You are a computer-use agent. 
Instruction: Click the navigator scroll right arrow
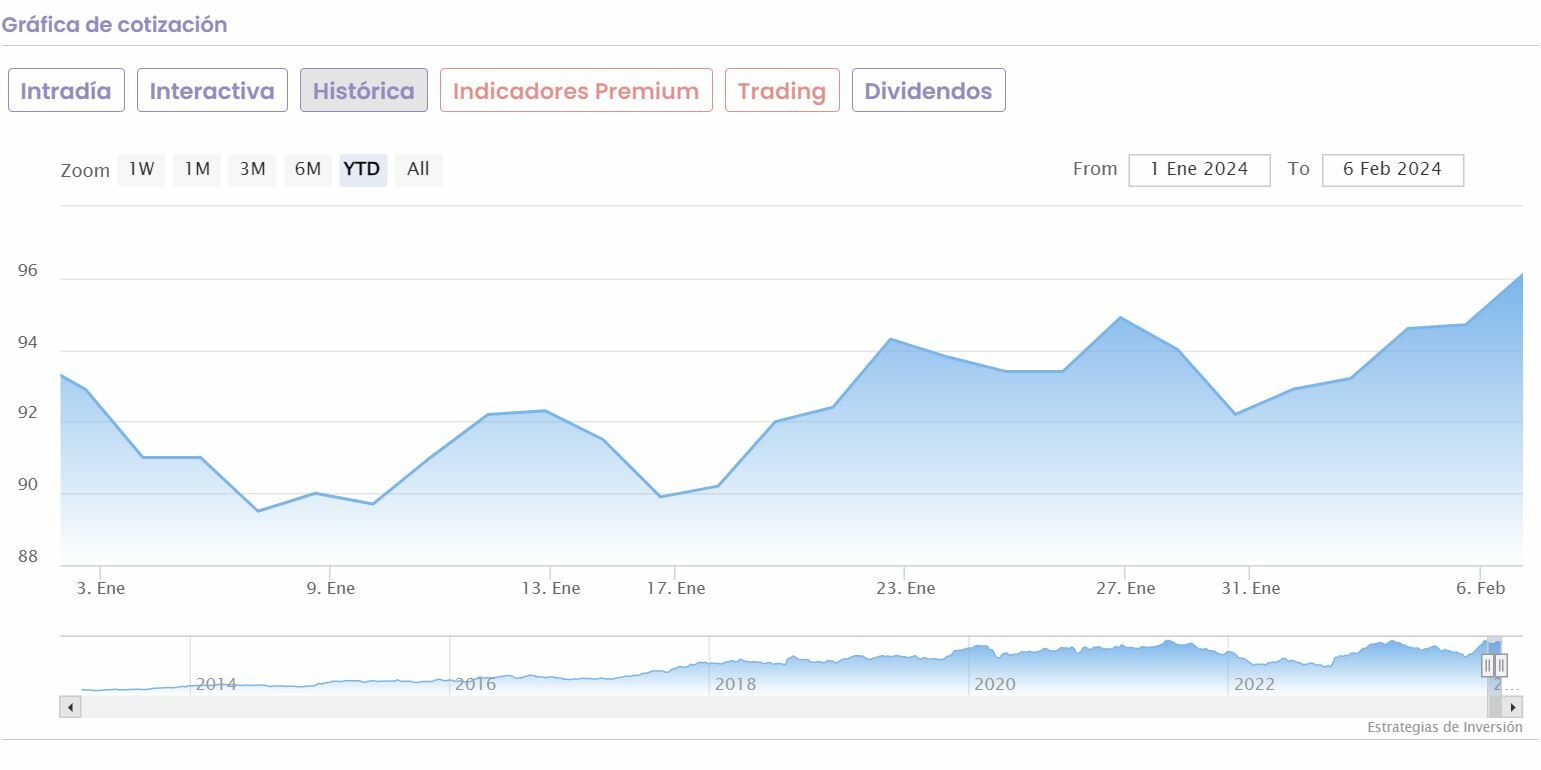click(1513, 707)
